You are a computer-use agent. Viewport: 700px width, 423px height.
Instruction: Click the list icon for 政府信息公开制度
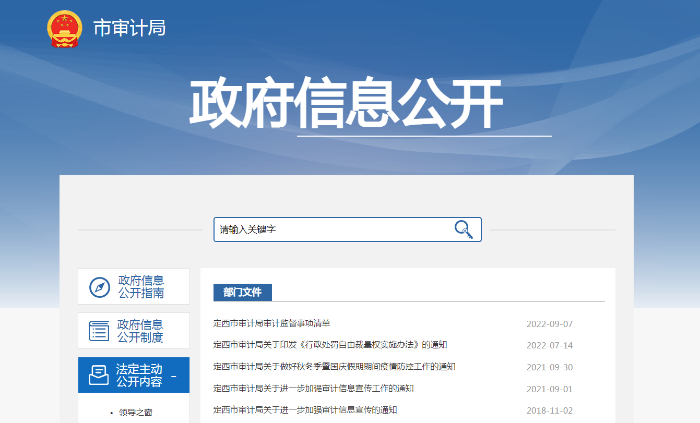tap(99, 331)
